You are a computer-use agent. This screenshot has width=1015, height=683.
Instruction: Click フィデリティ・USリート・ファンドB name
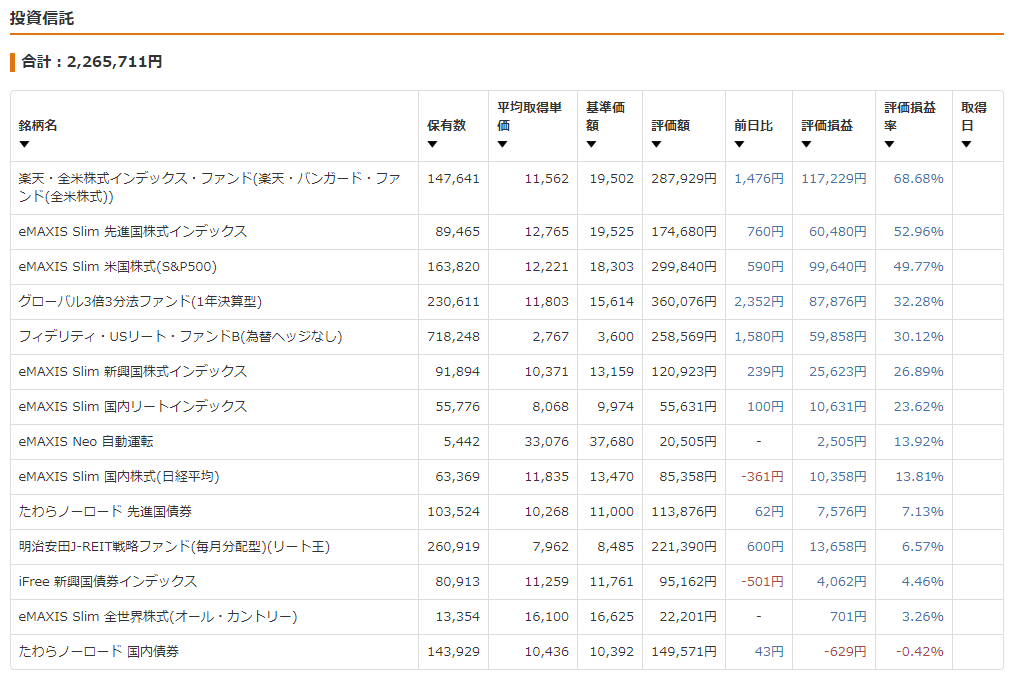click(180, 337)
